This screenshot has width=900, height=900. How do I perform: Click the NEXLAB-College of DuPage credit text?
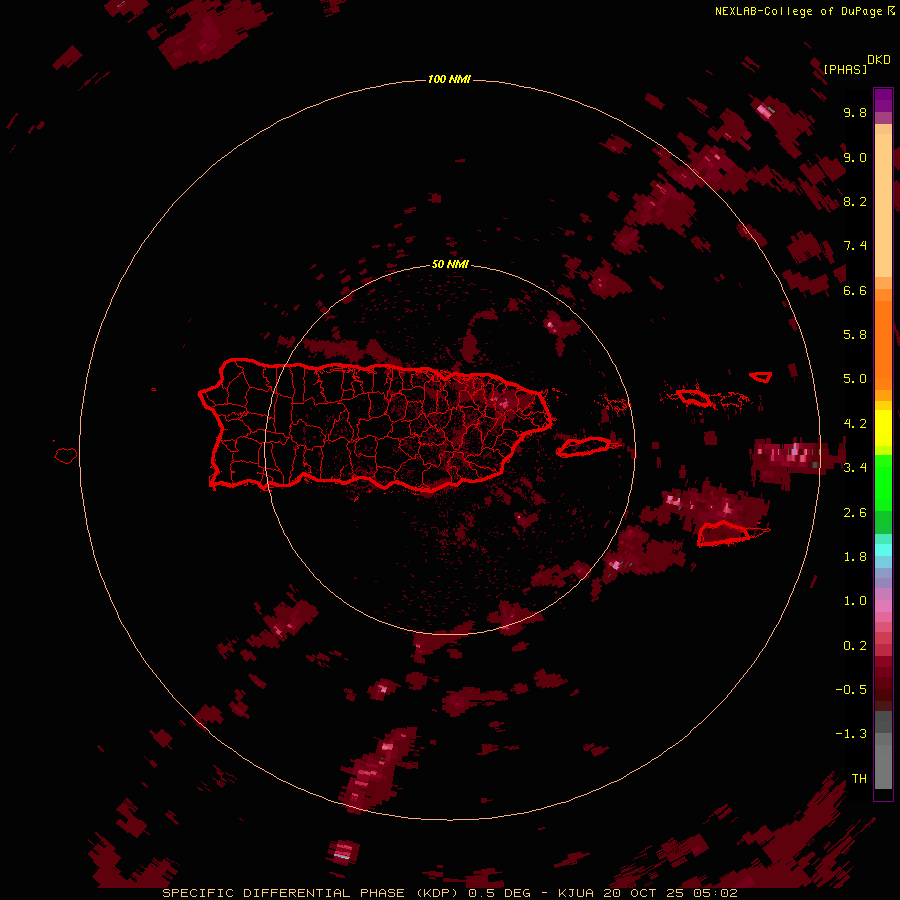(x=800, y=11)
